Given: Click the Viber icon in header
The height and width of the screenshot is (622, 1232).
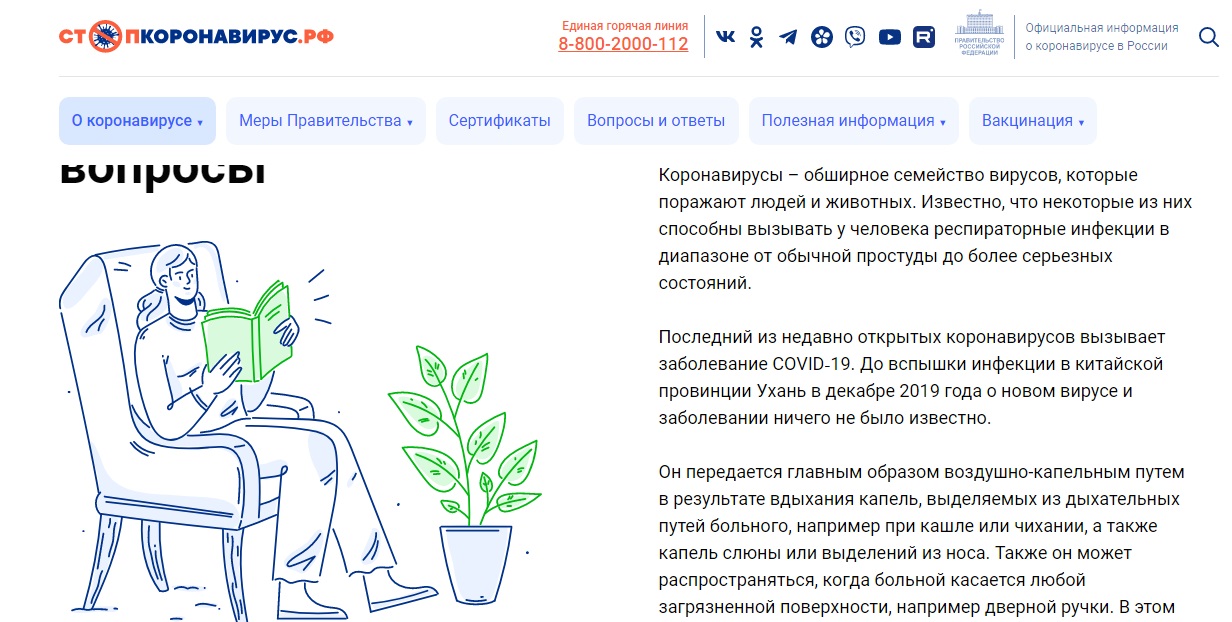Looking at the screenshot, I should (x=855, y=37).
